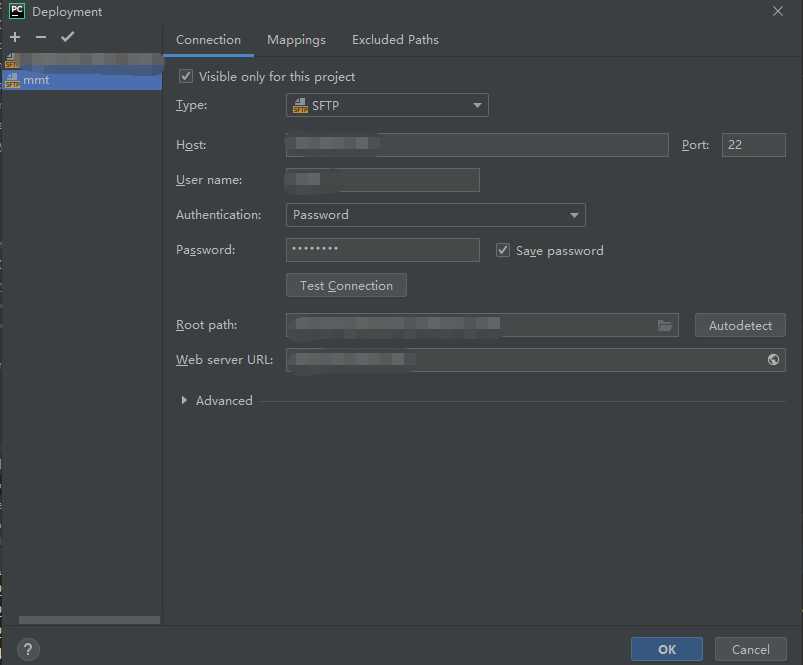Click the Port input field
Screen dimensions: 803x665
(753, 145)
